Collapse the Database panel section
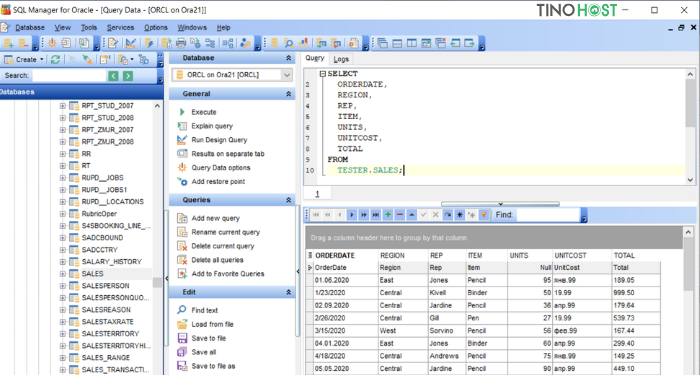Viewport: 700px width, 375px height. (288, 58)
